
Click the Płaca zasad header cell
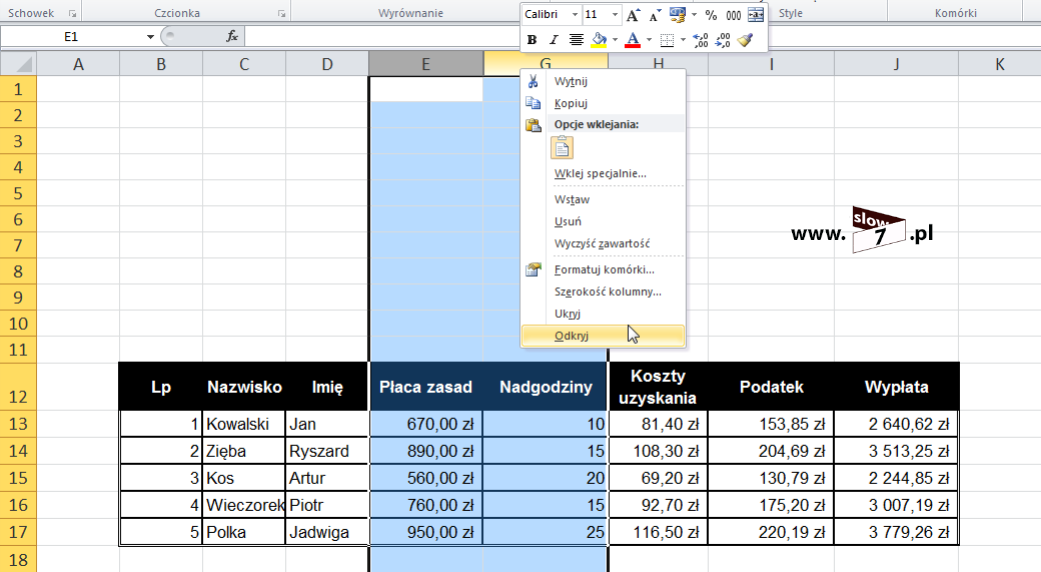(x=426, y=386)
